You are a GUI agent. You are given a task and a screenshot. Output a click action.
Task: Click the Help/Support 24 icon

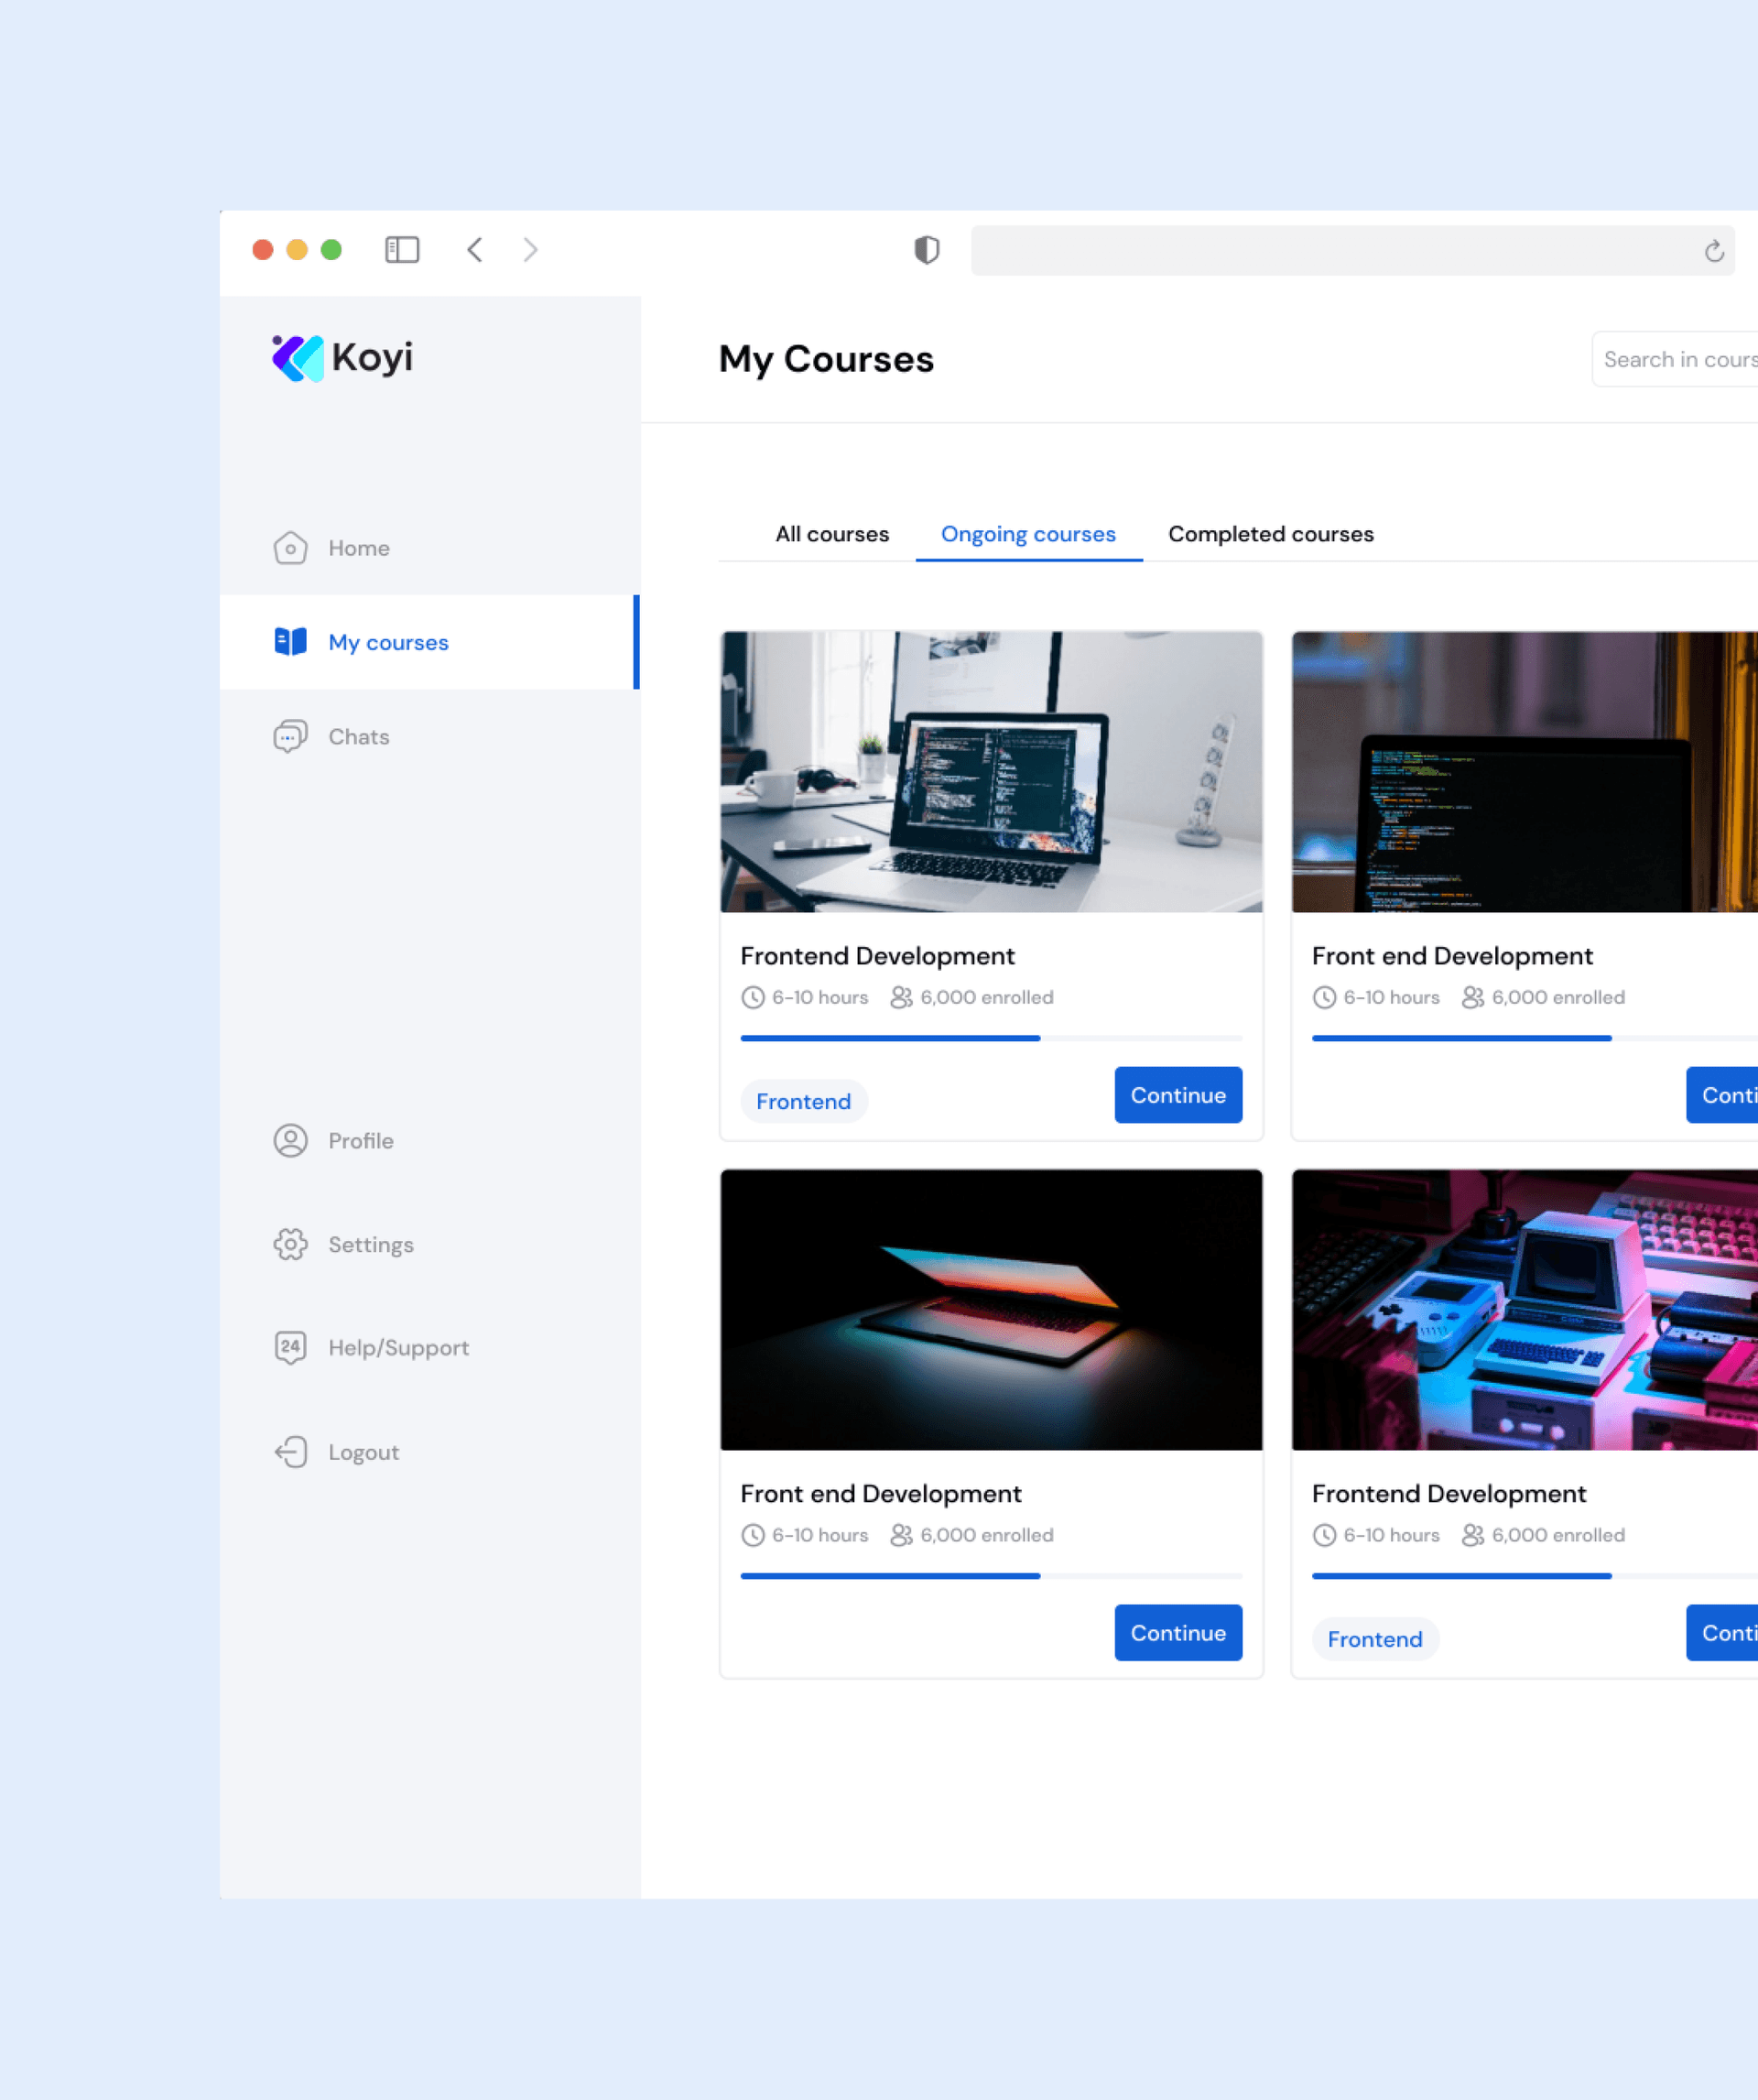[290, 1348]
